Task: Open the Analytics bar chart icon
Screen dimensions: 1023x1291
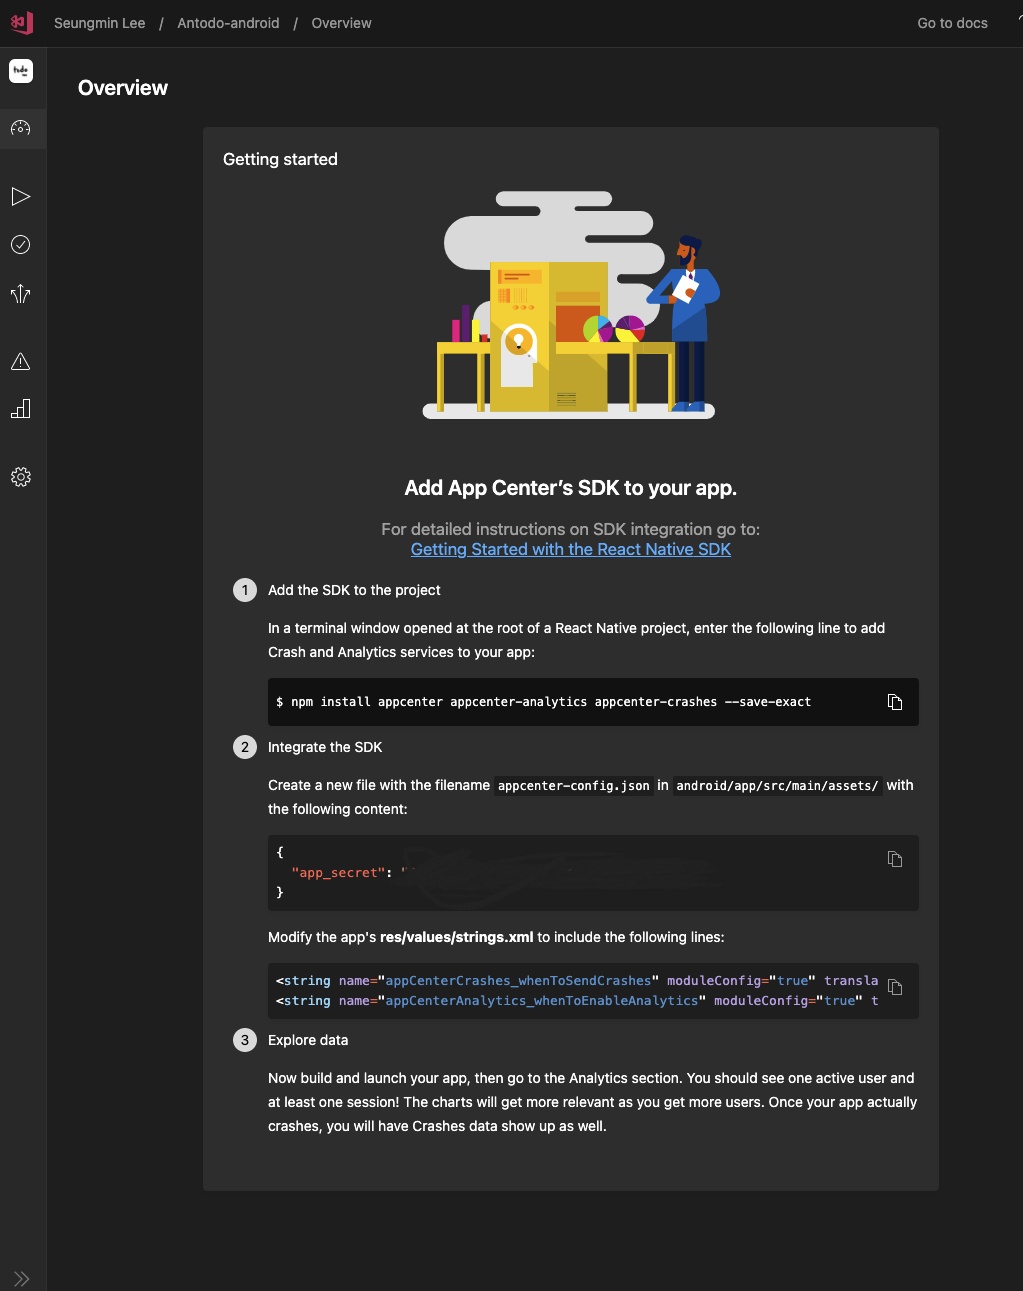Action: [21, 408]
